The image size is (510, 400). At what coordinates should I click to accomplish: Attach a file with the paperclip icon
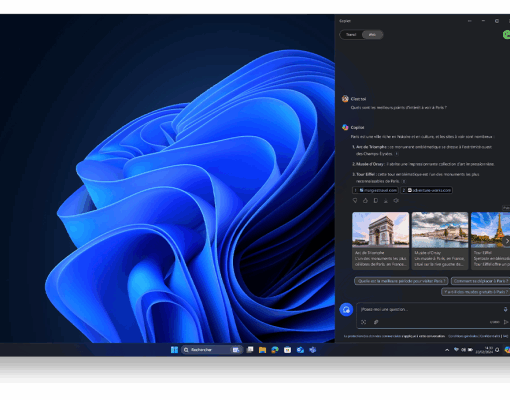[x=376, y=322]
